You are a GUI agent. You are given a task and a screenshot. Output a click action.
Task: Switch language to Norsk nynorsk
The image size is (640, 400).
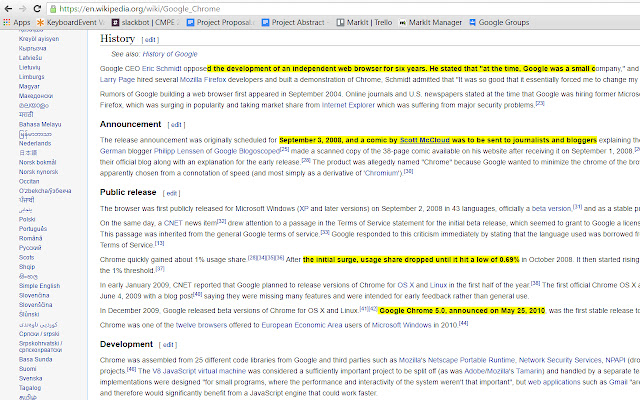click(38, 172)
